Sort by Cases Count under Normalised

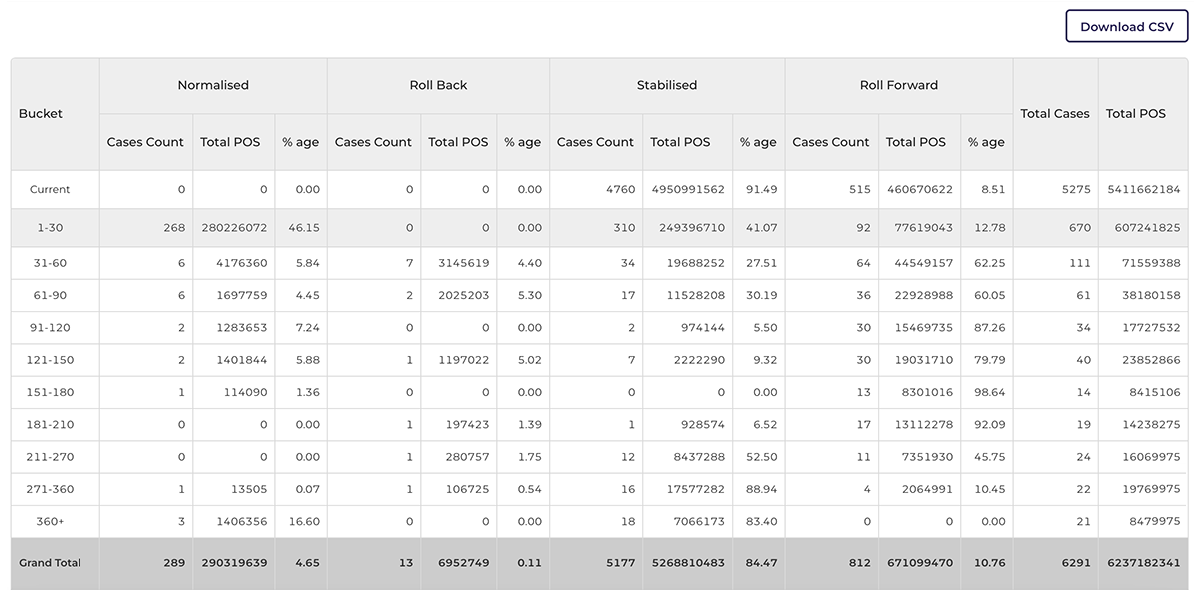pos(146,142)
